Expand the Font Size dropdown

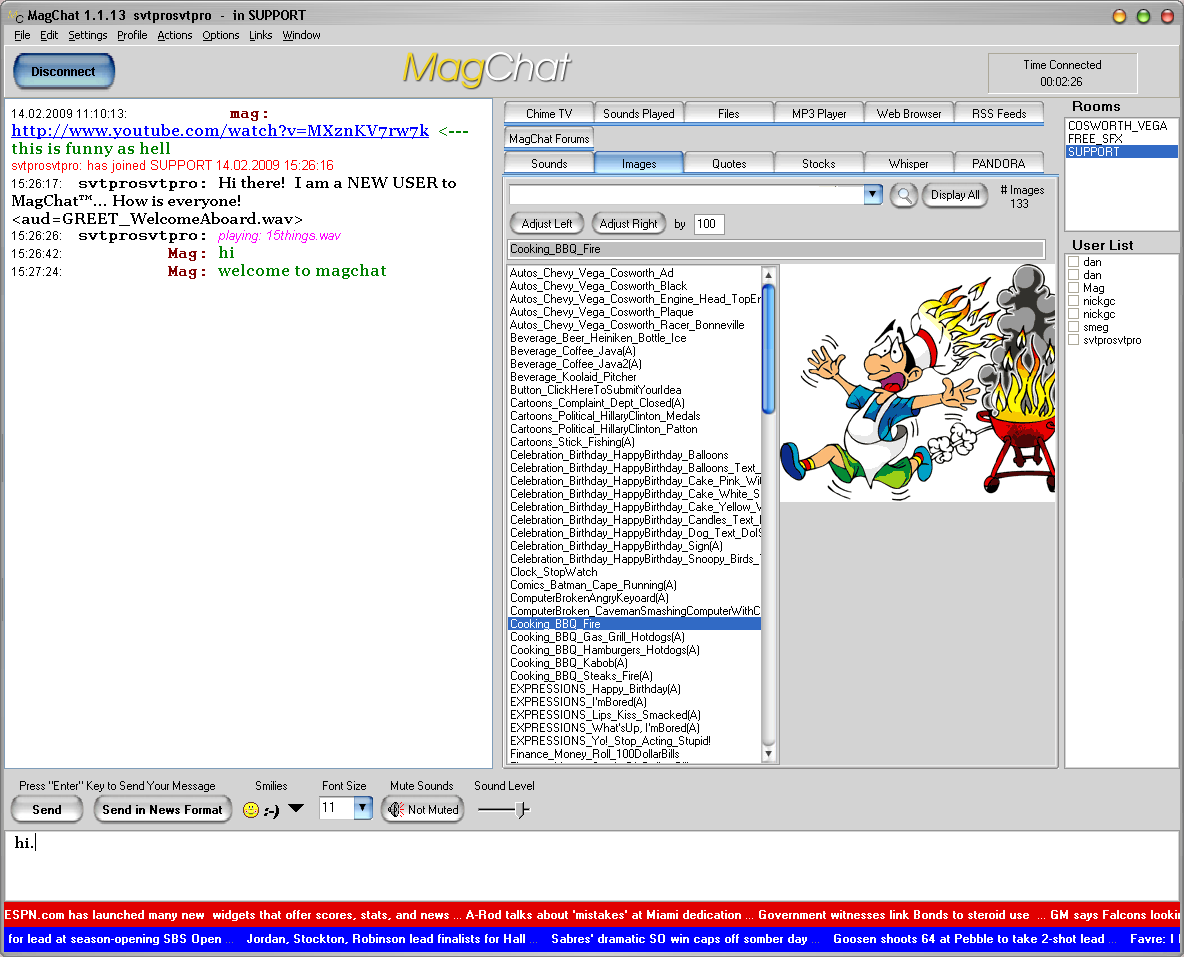[x=363, y=808]
